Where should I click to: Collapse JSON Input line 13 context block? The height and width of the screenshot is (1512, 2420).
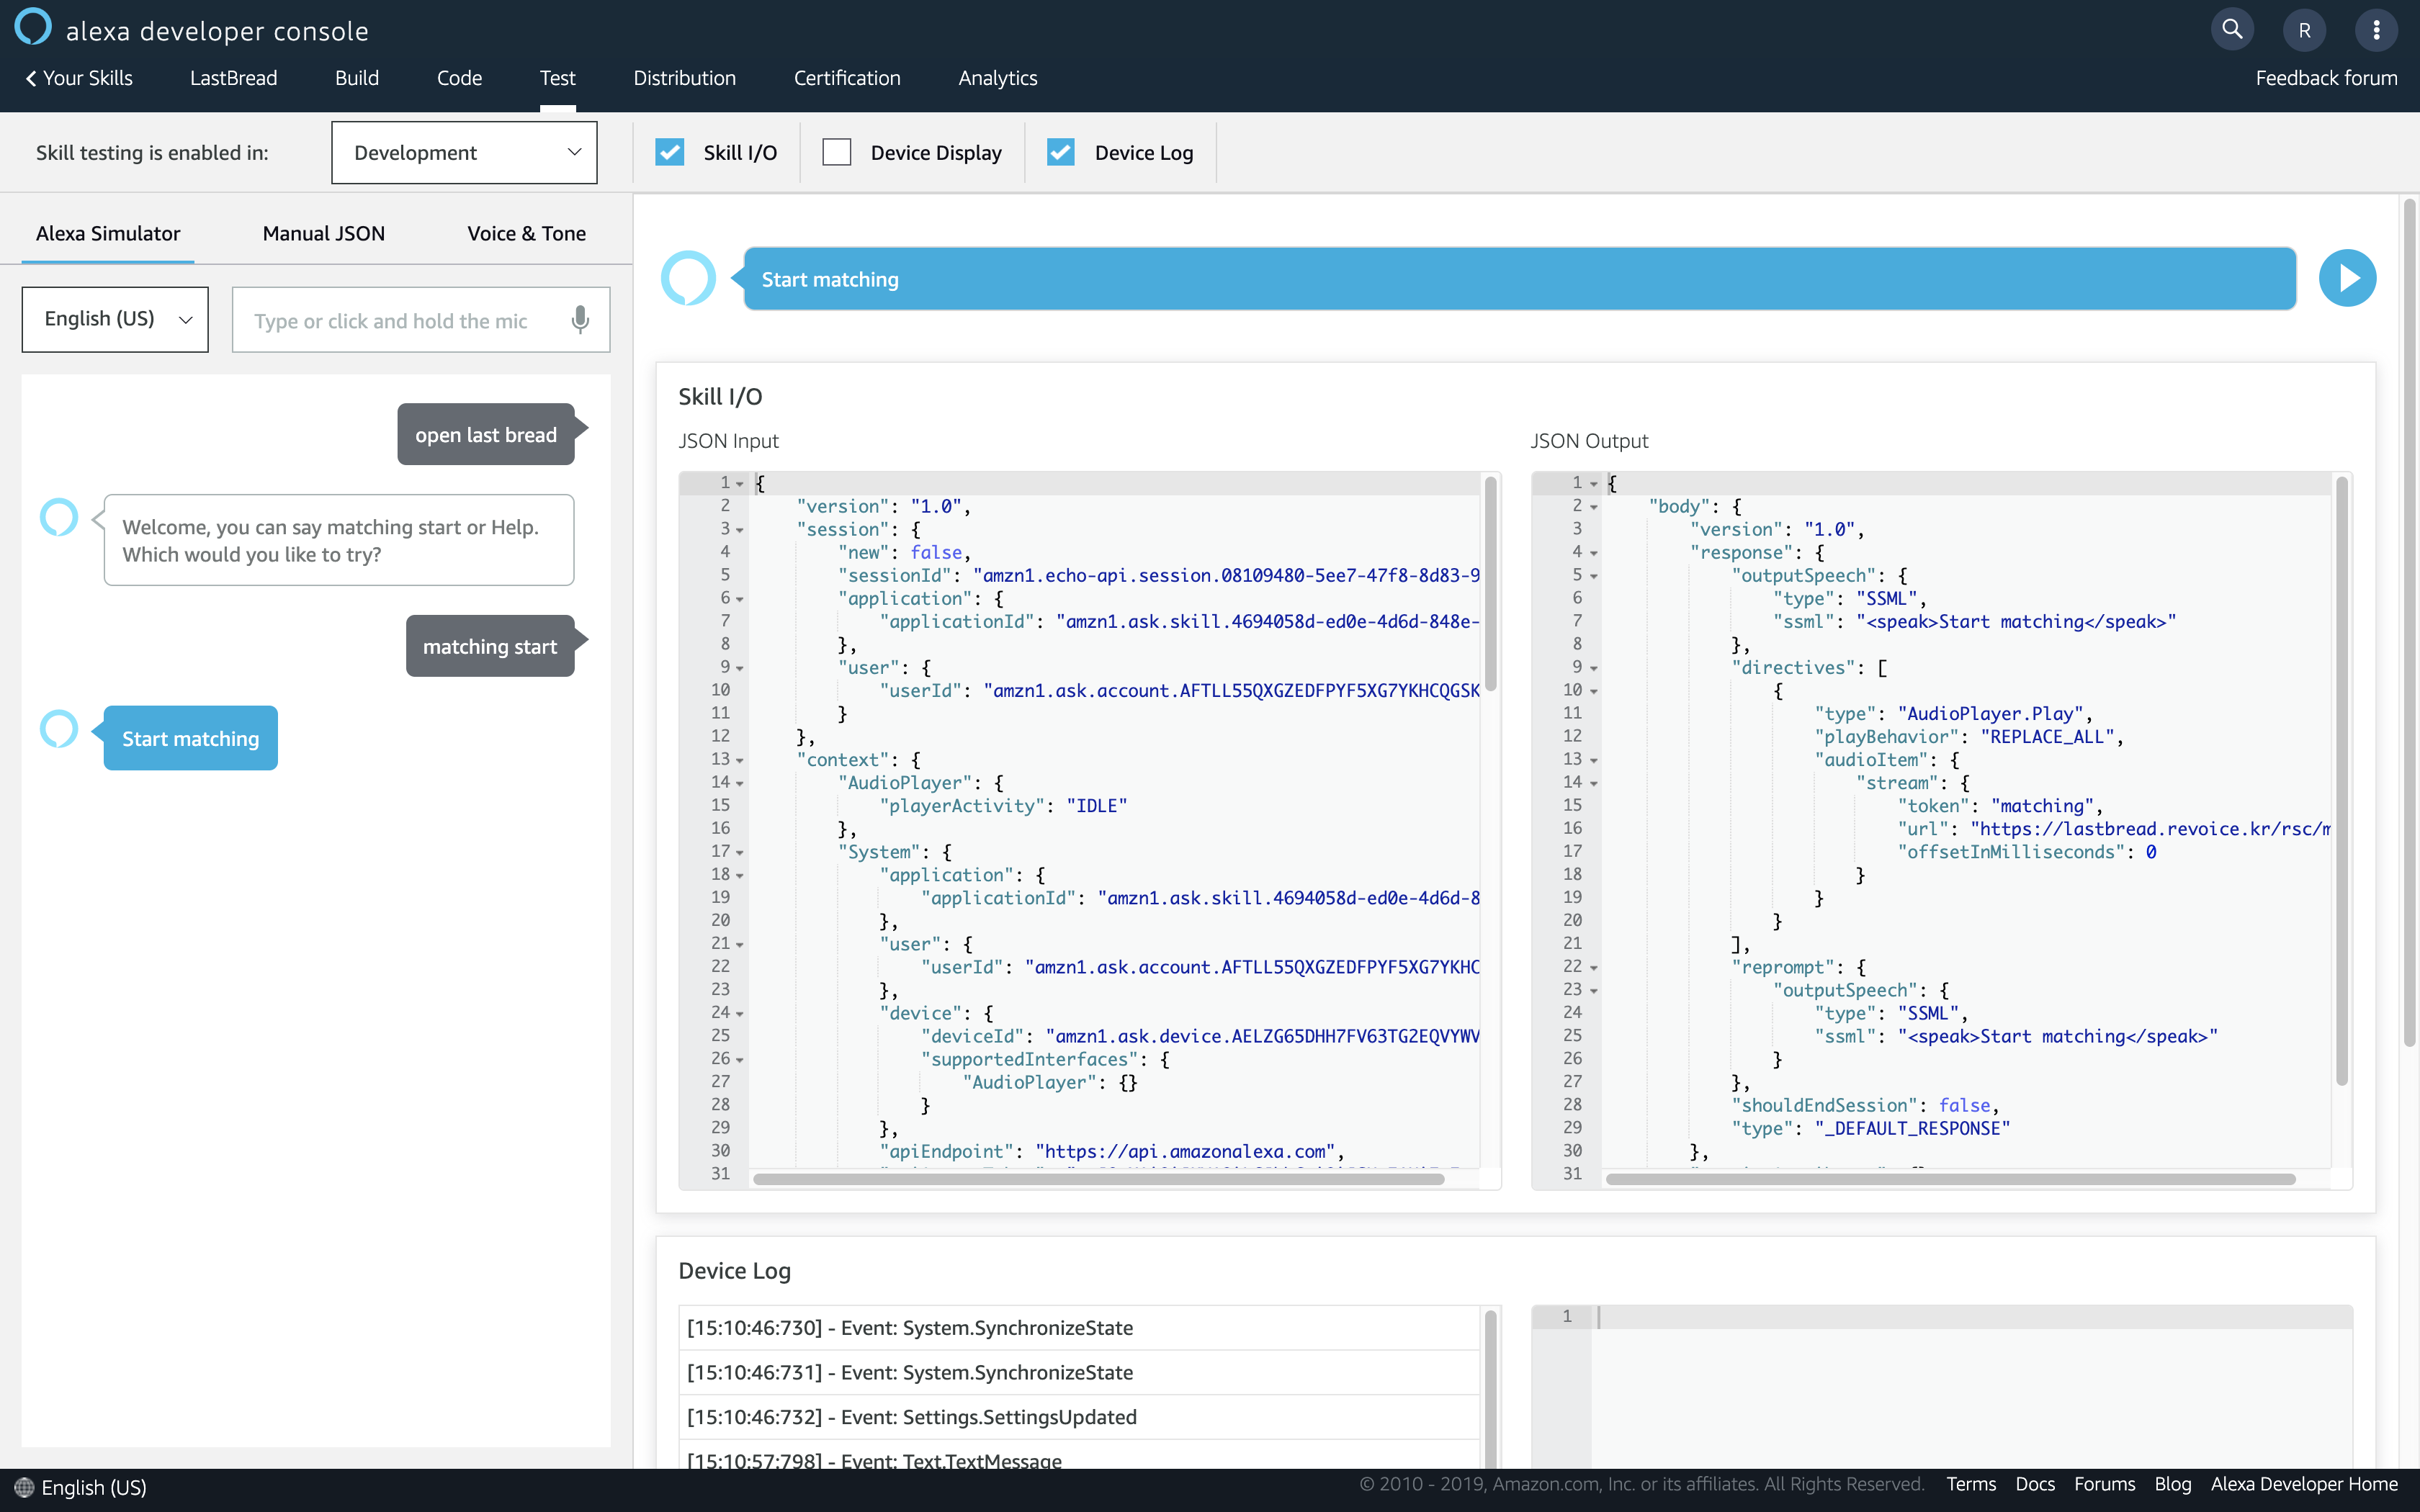point(740,760)
